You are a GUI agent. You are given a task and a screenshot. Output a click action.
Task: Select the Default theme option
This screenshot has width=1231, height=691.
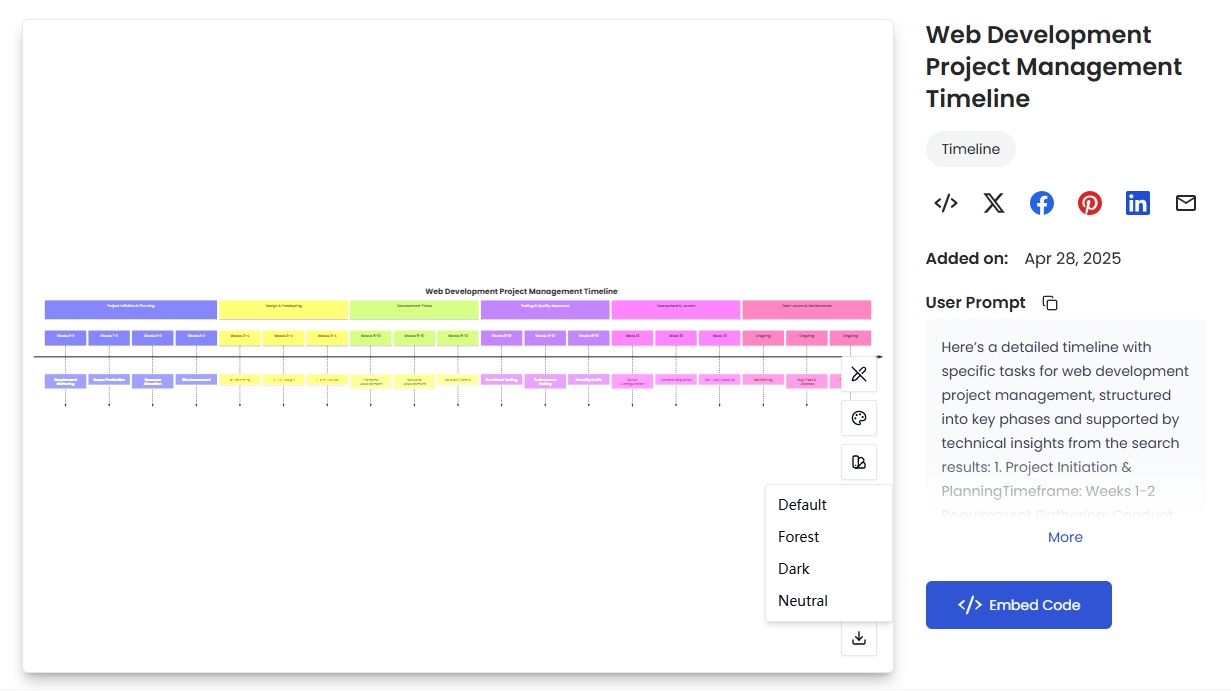coord(802,505)
